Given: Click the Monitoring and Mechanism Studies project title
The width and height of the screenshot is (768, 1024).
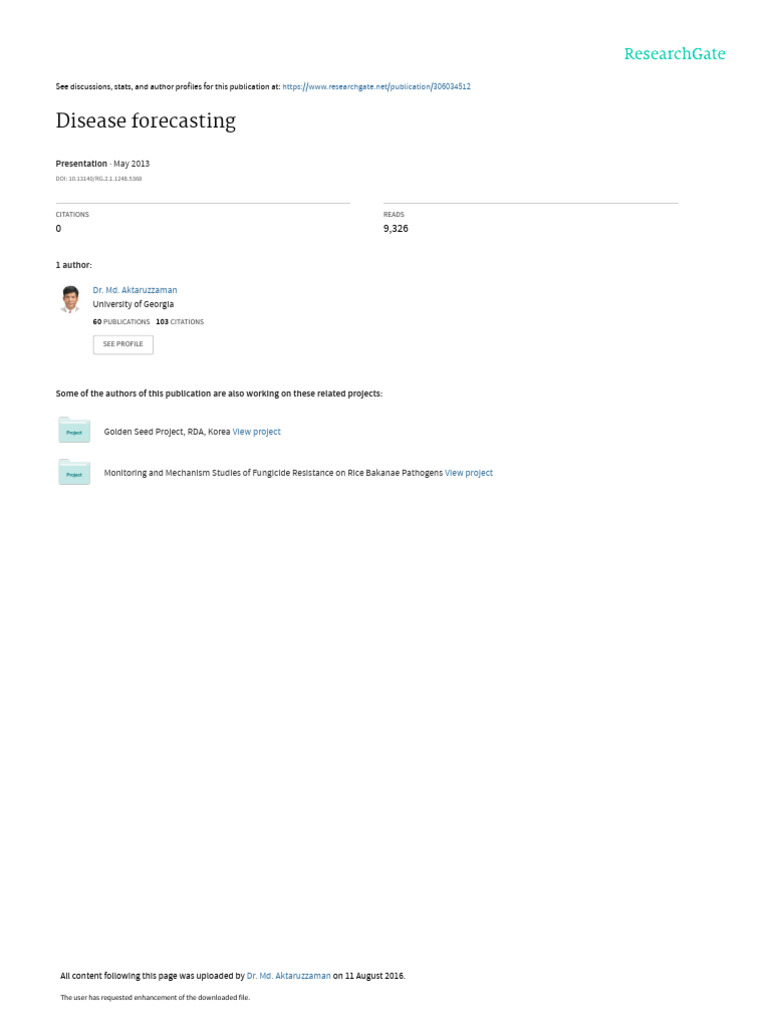Looking at the screenshot, I should [273, 473].
